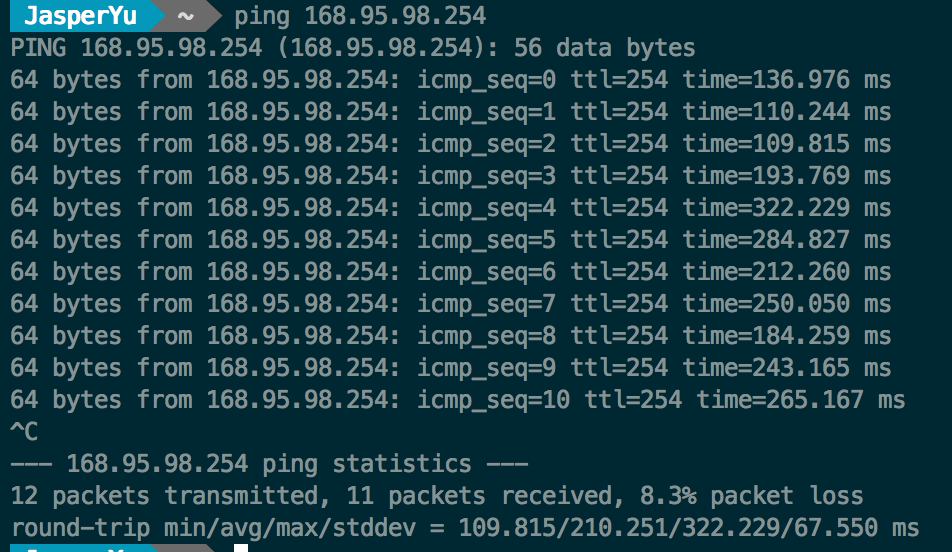The height and width of the screenshot is (552, 952).
Task: Click the time=212.260 ms value
Action: point(786,272)
